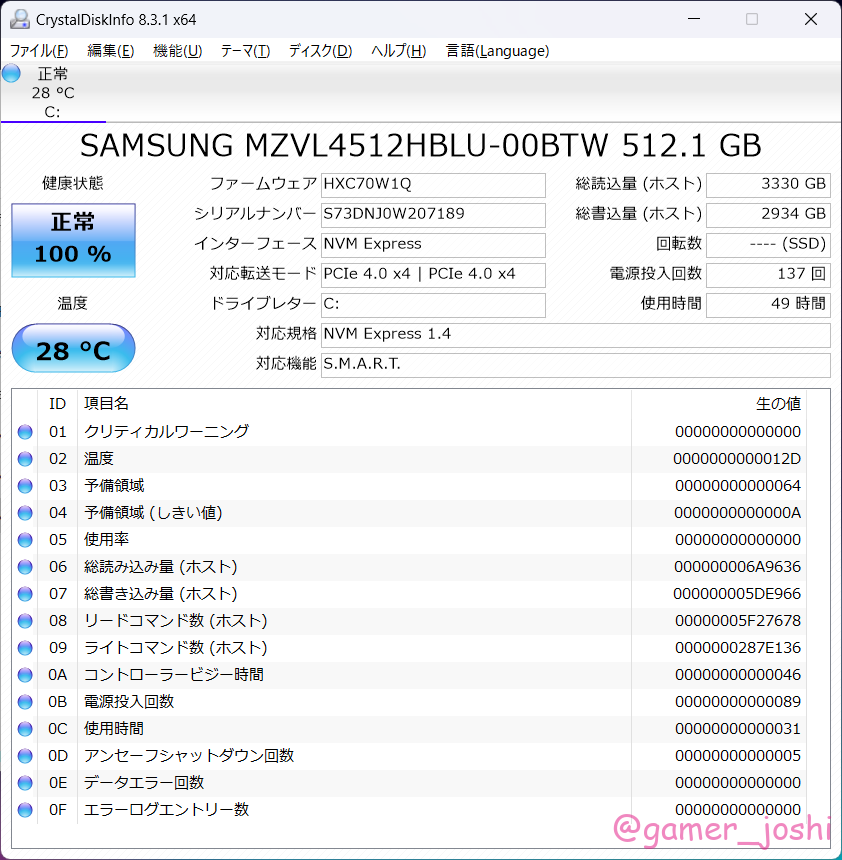The image size is (842, 860).
Task: Open the 言語(Language) menu
Action: [498, 51]
